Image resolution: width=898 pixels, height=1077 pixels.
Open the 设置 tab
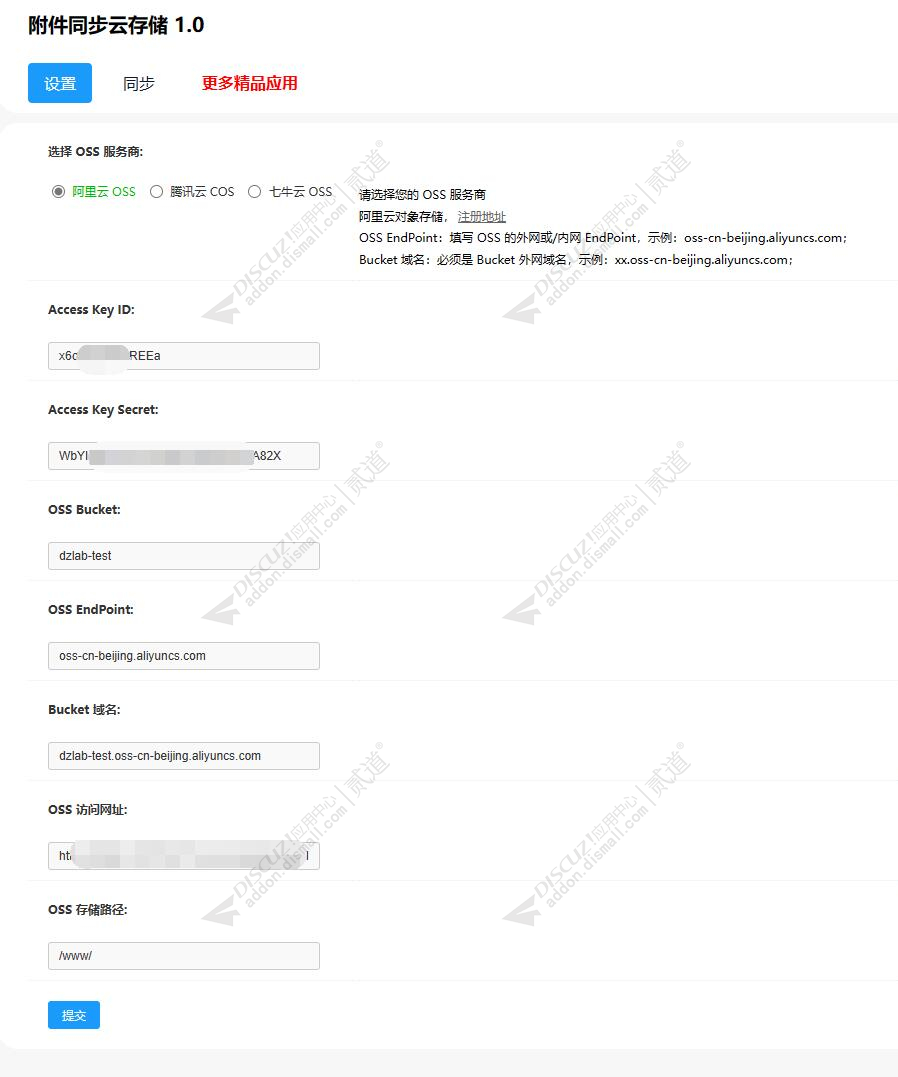(60, 83)
